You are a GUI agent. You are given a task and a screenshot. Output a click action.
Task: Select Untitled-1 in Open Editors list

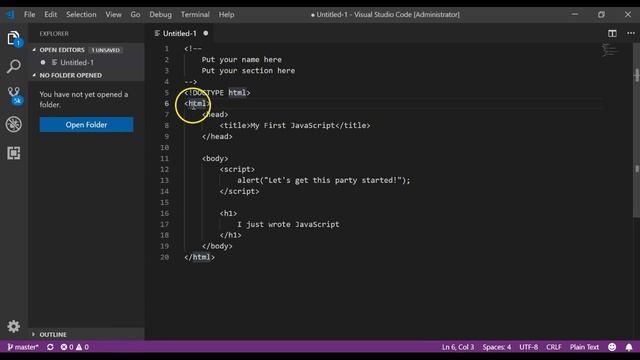point(77,62)
